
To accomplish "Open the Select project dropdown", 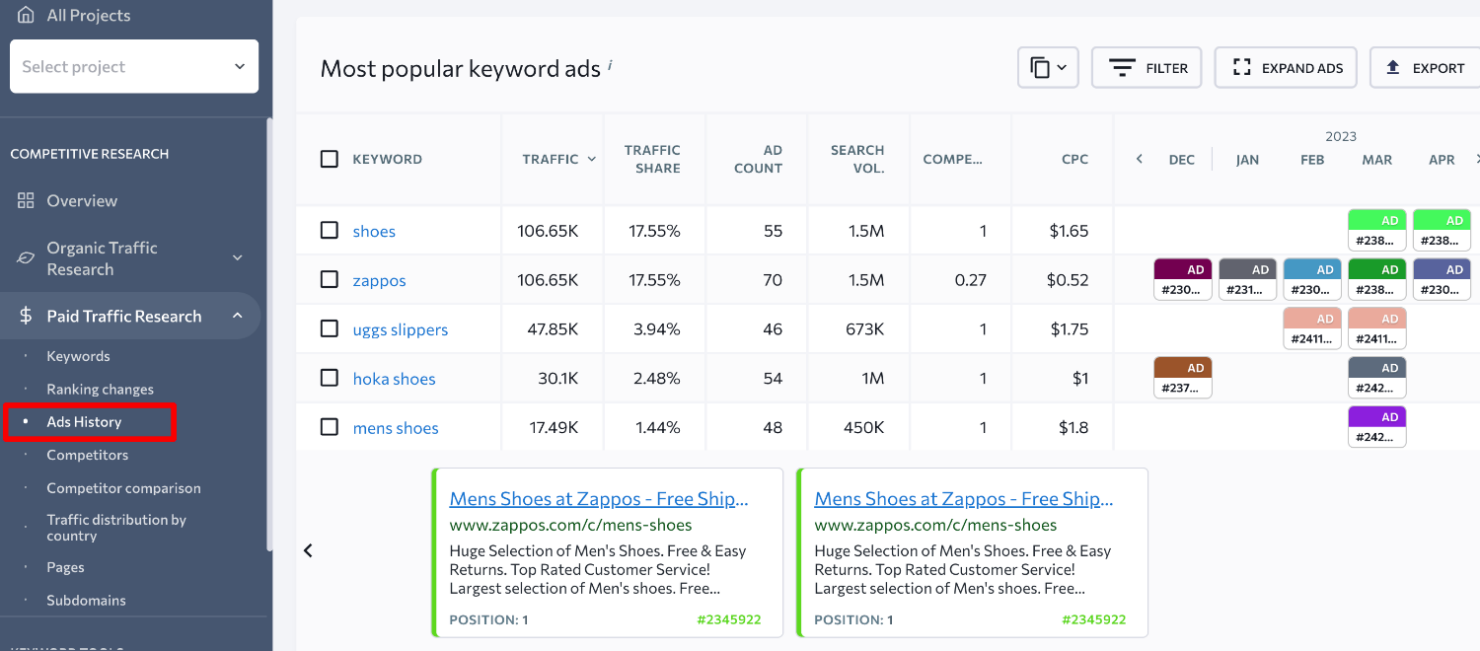I will pyautogui.click(x=134, y=66).
